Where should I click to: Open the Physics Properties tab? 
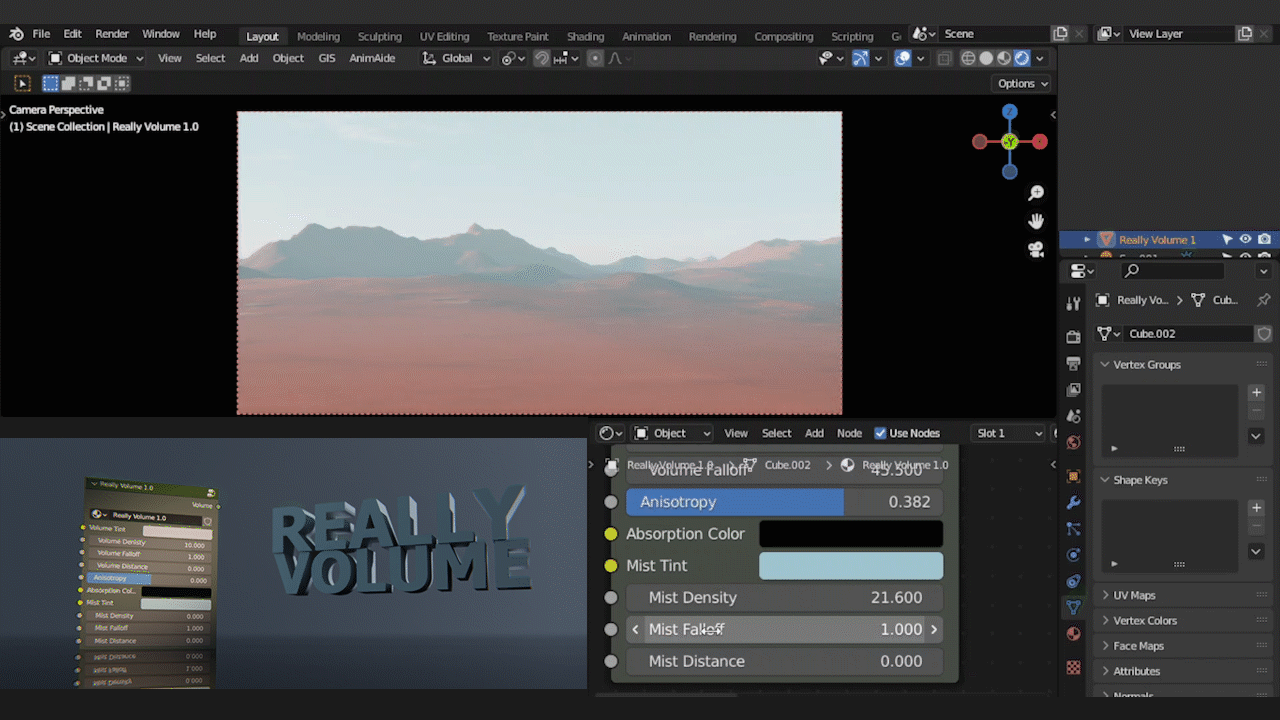coord(1073,555)
